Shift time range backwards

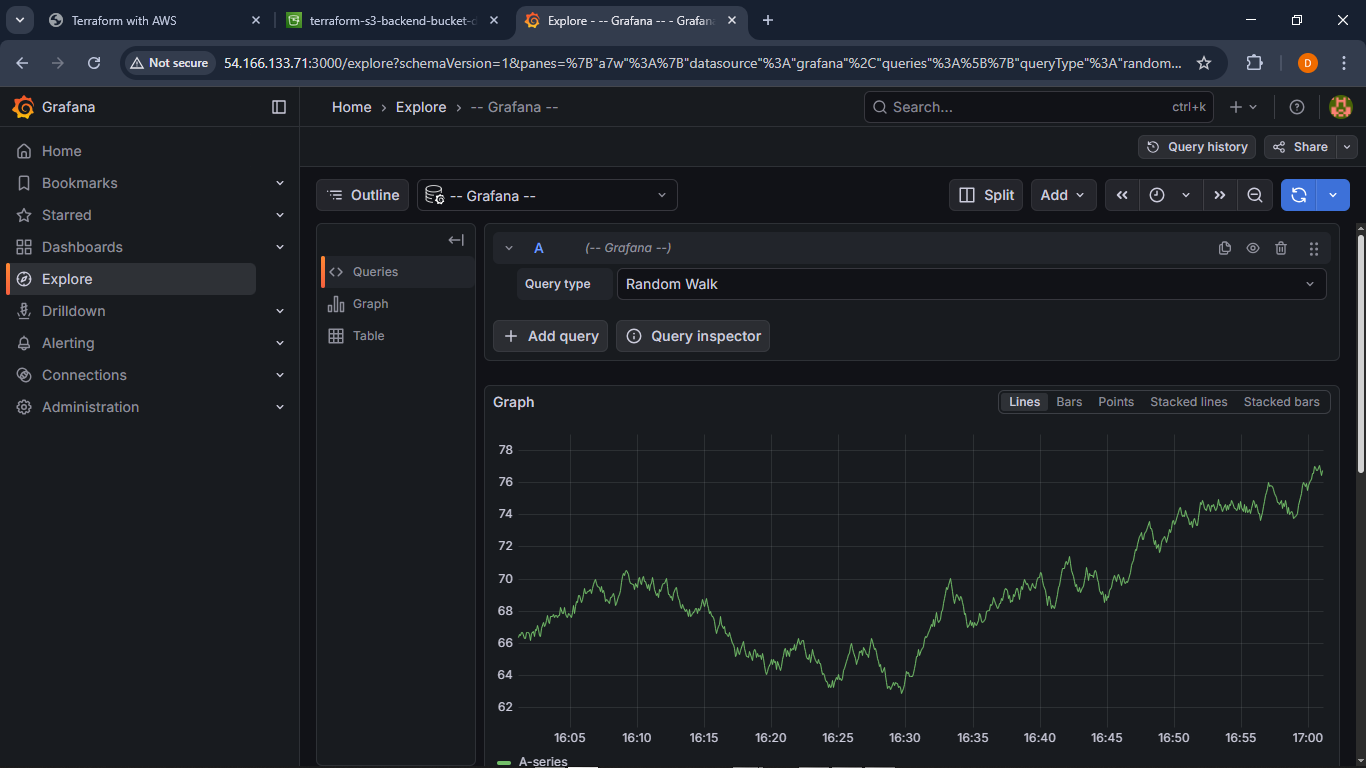(x=1122, y=195)
